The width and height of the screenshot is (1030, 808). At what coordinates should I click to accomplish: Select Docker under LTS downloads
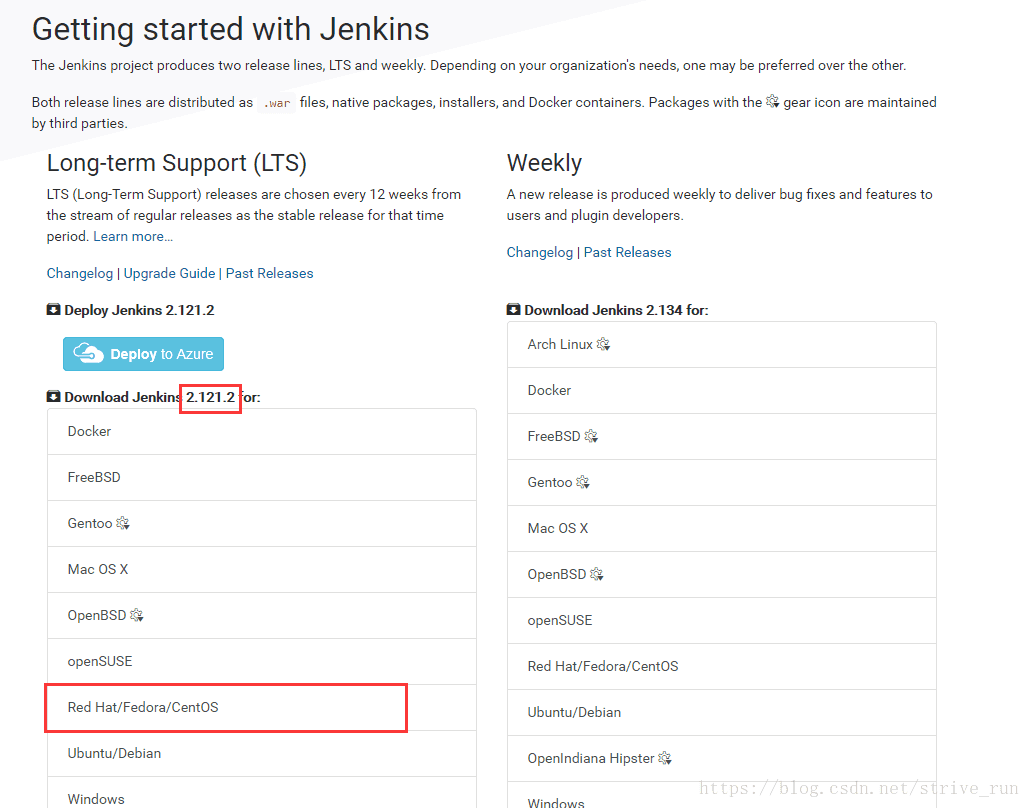coord(90,431)
